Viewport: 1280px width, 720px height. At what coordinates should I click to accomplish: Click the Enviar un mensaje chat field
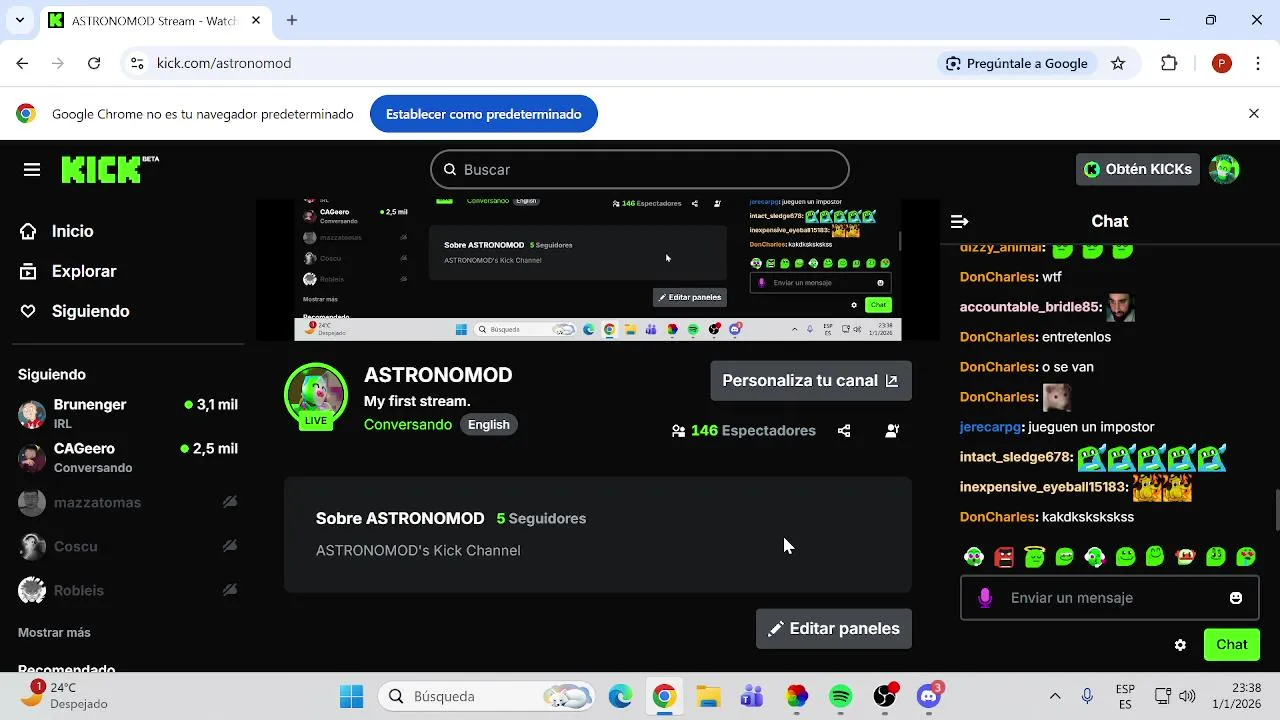1110,598
